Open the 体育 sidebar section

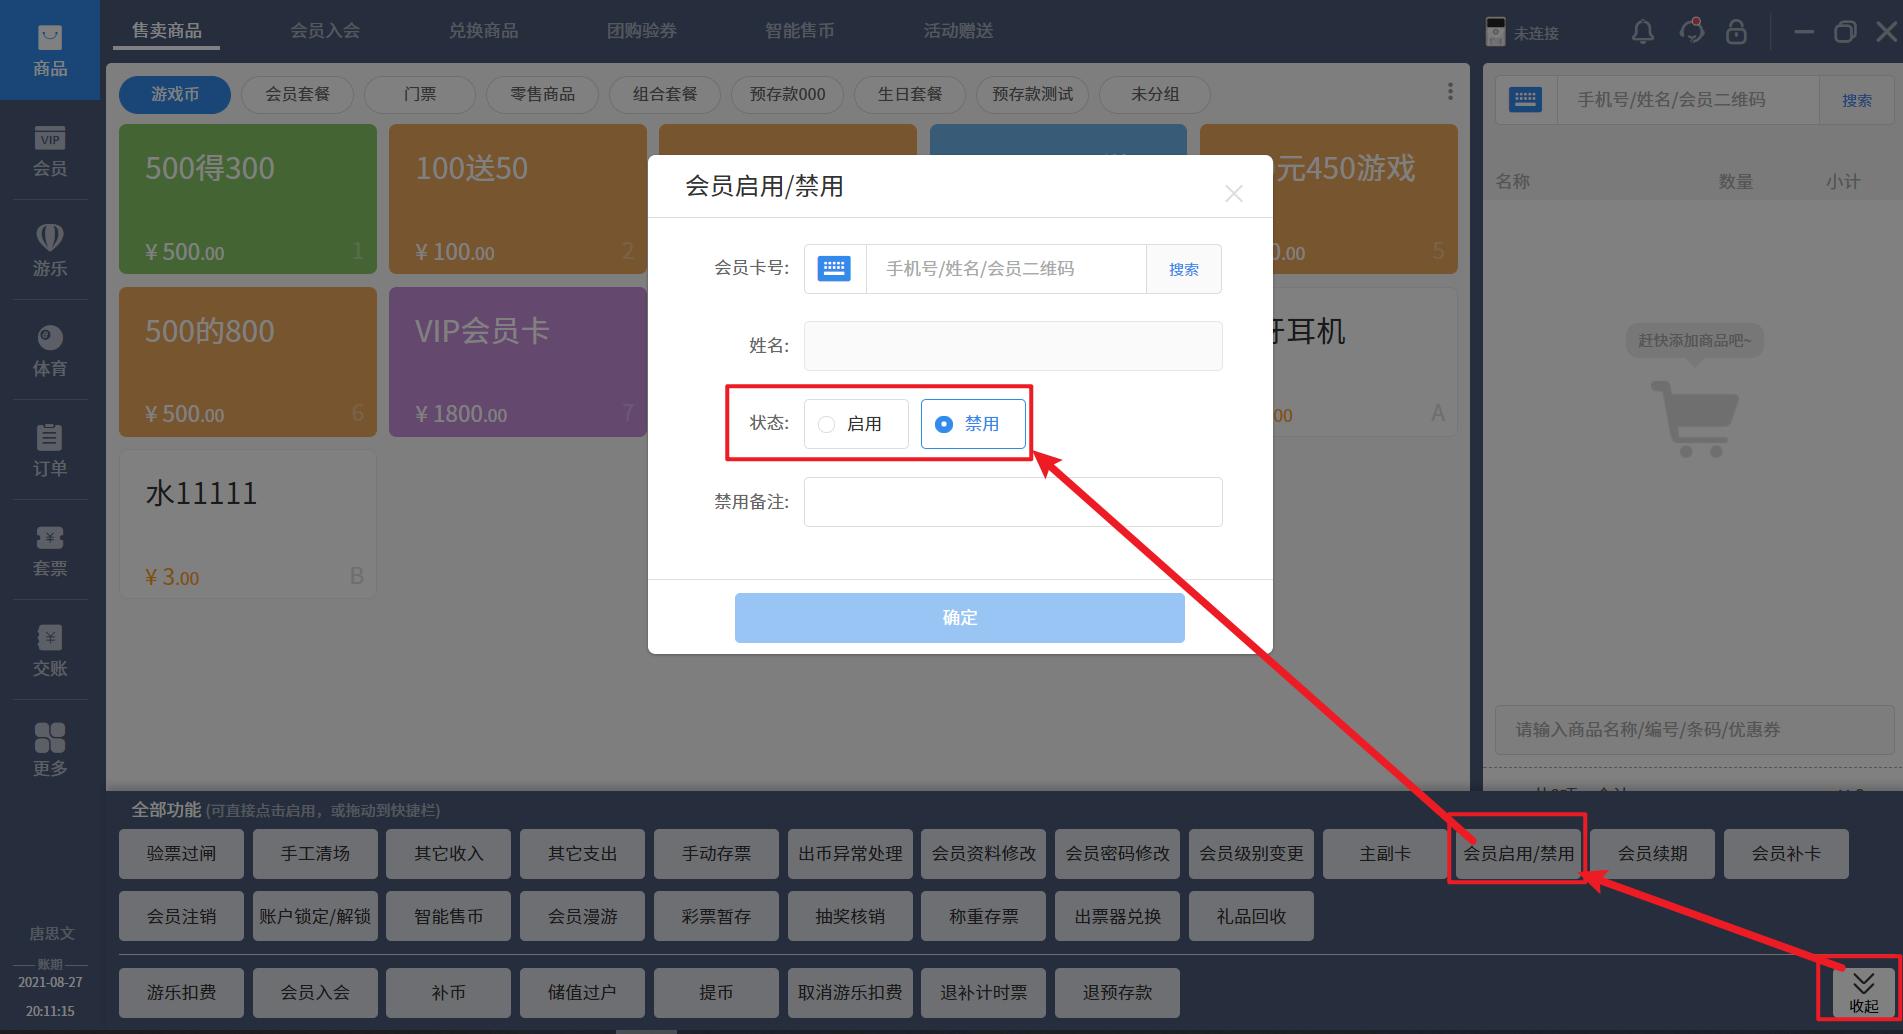(x=50, y=350)
